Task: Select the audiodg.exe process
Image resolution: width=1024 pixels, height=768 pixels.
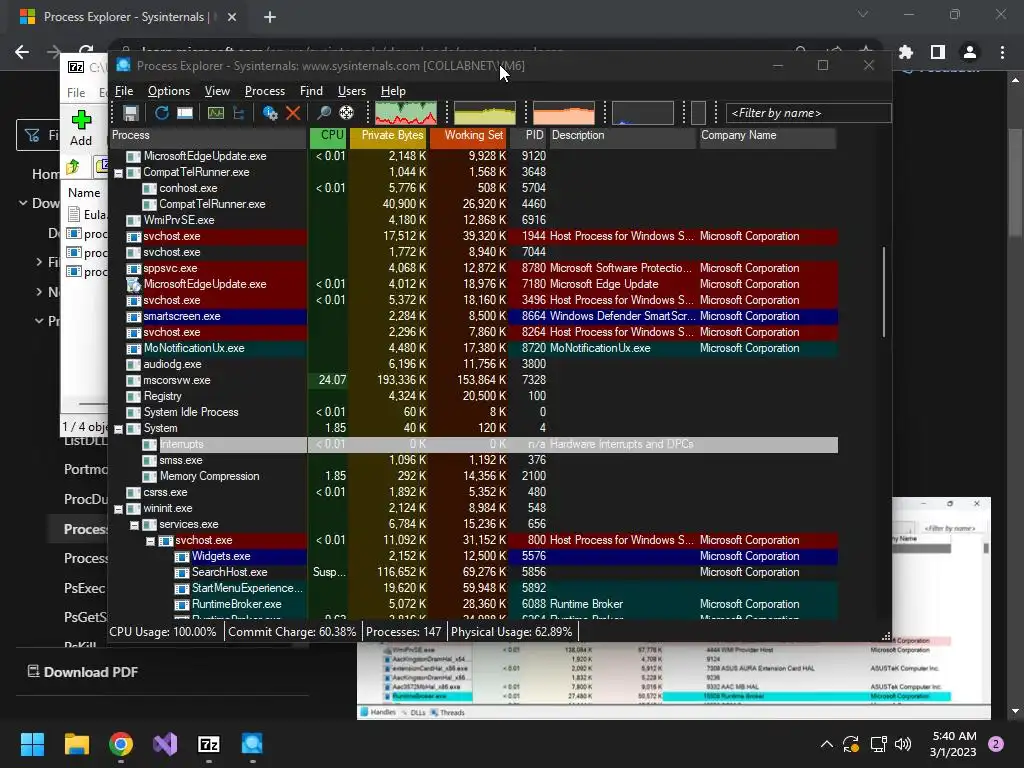Action: [x=473, y=364]
